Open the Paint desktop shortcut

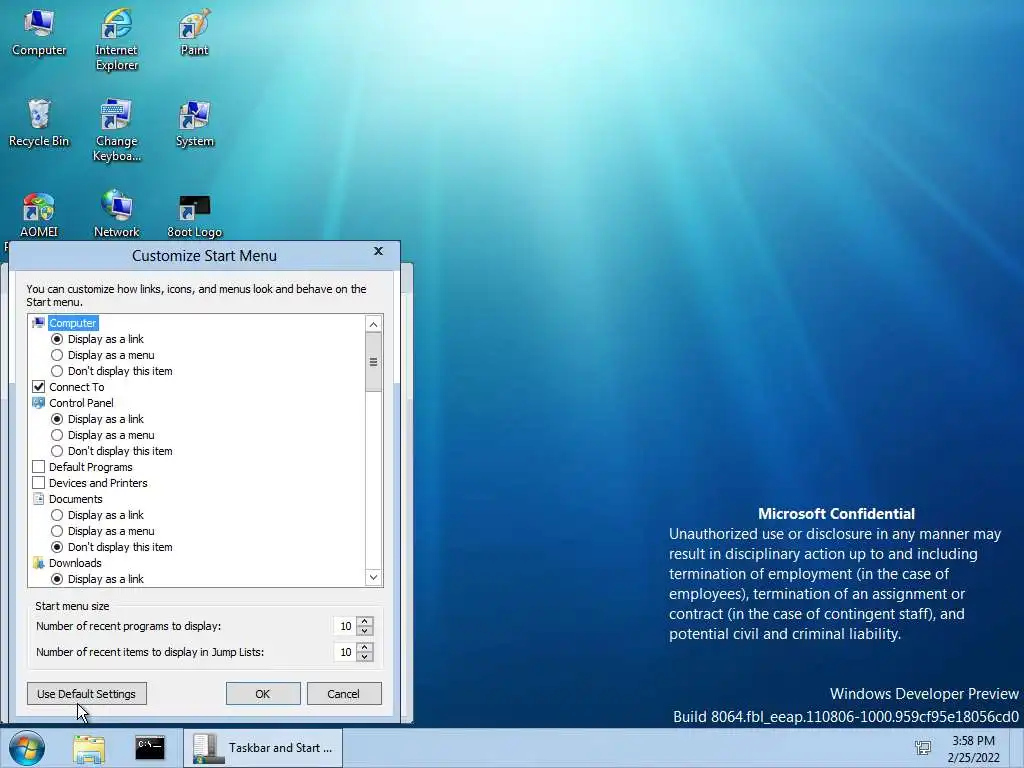[x=194, y=33]
